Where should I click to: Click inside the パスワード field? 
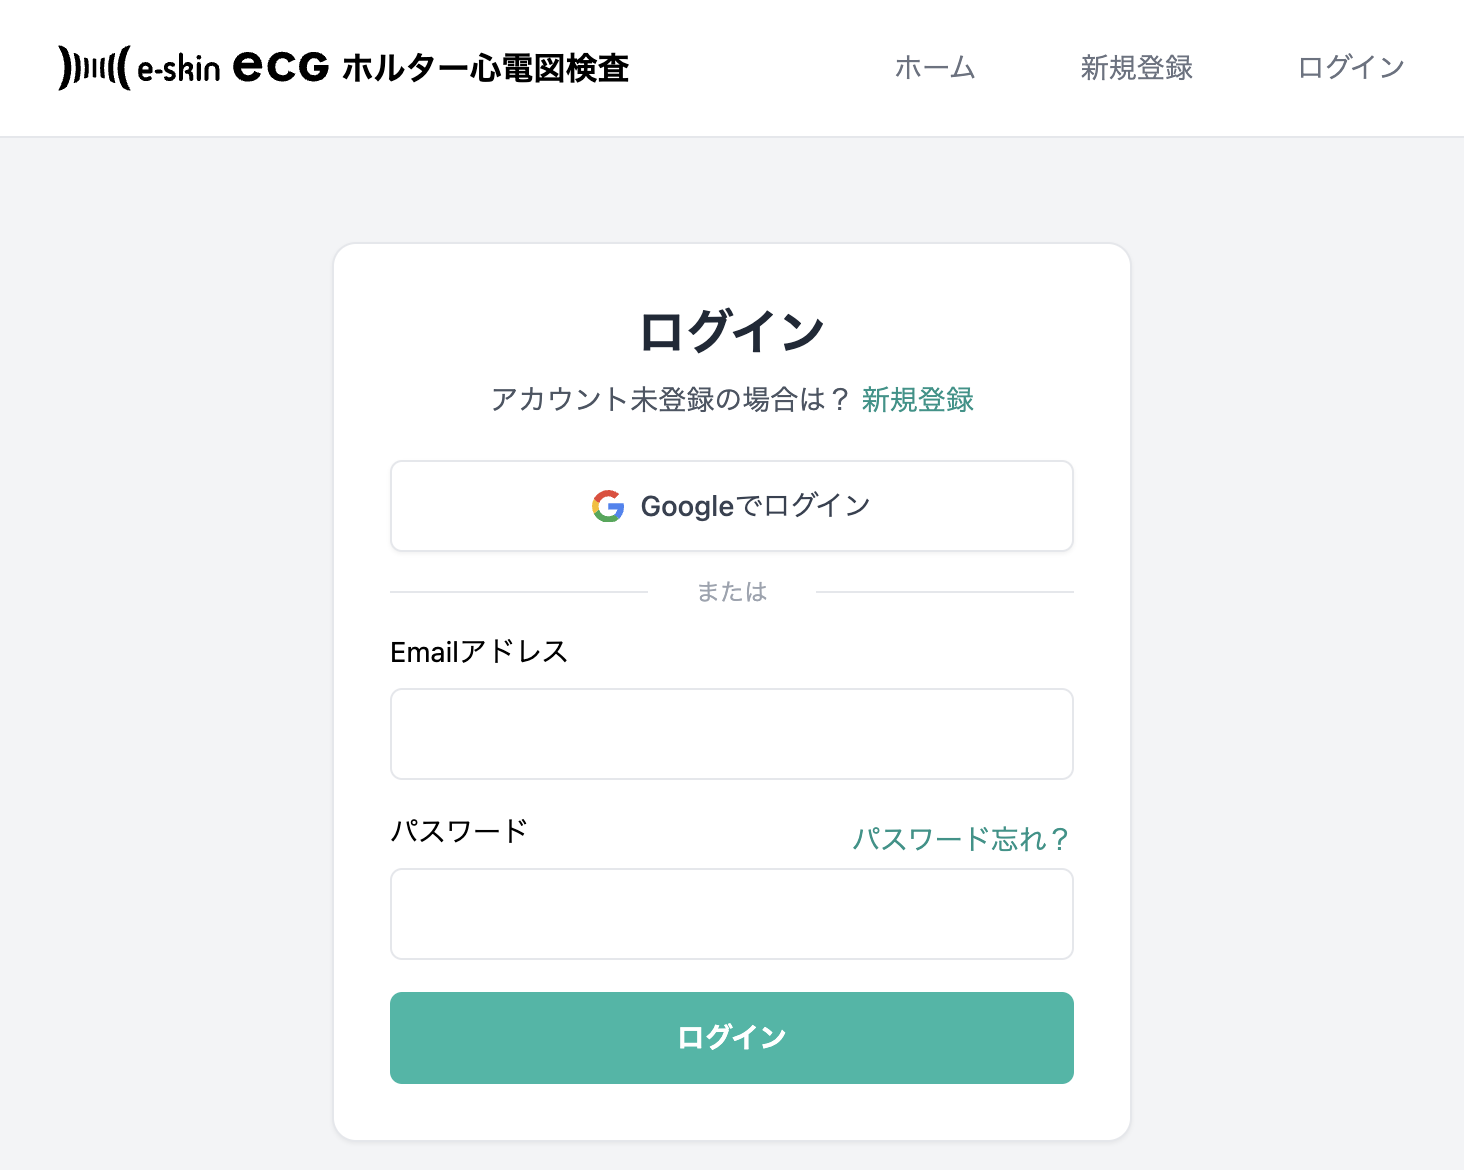[731, 913]
